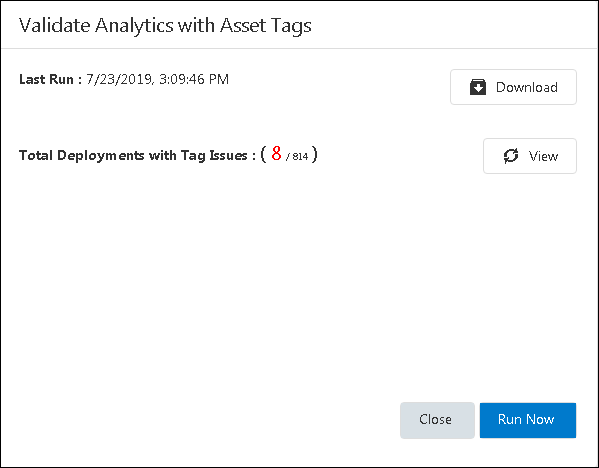Close the Validate Analytics dialog
599x468 pixels.
pyautogui.click(x=437, y=420)
